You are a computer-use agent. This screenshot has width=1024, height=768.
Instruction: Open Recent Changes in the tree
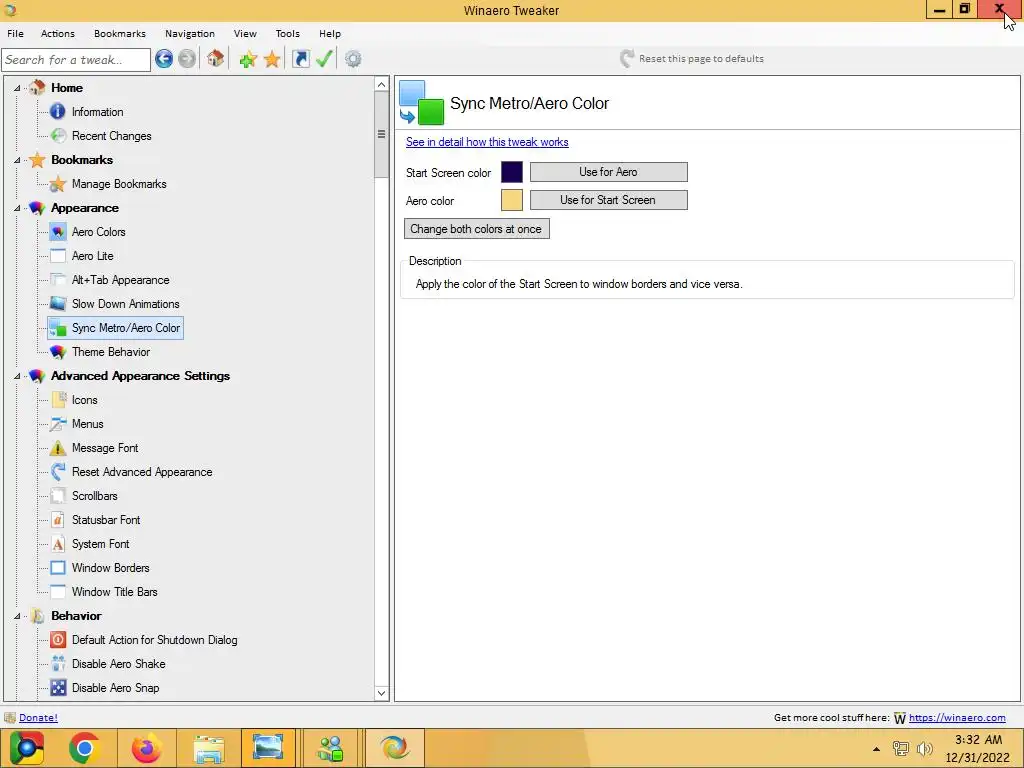pos(112,136)
